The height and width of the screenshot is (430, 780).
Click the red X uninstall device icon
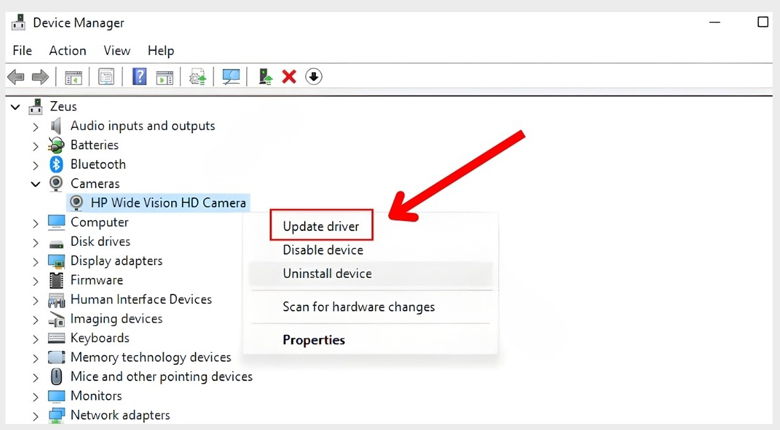pos(289,77)
